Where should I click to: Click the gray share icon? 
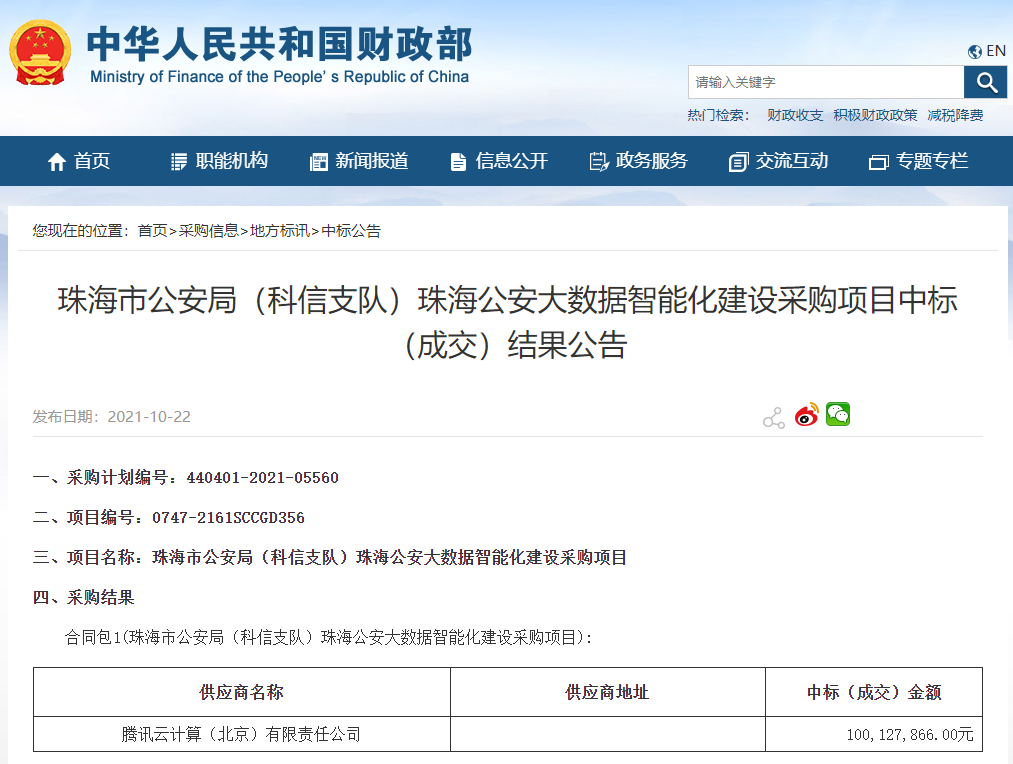774,417
